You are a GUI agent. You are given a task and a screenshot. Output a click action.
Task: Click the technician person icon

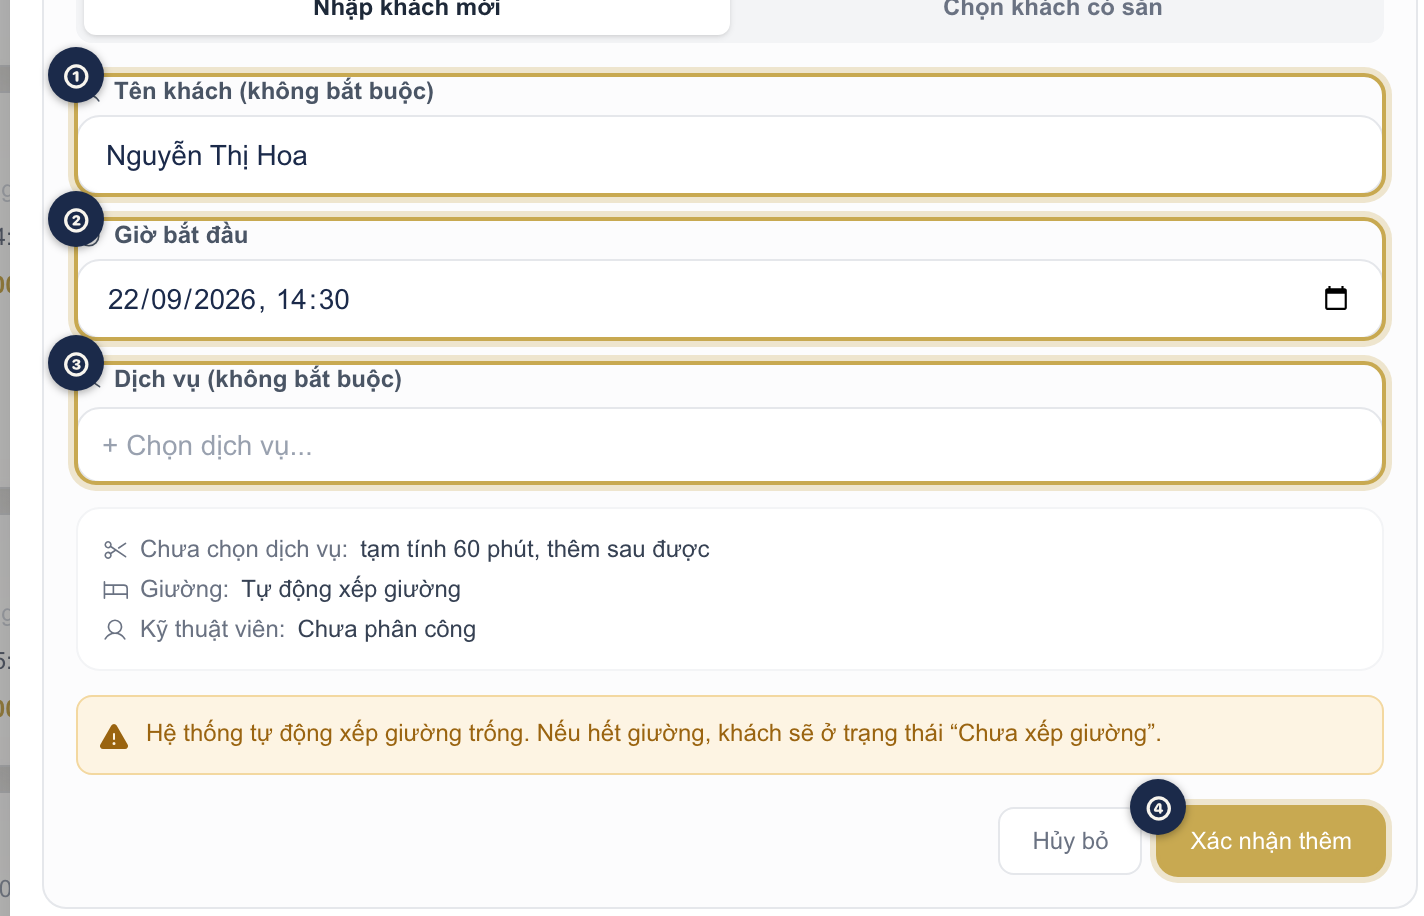(x=115, y=630)
